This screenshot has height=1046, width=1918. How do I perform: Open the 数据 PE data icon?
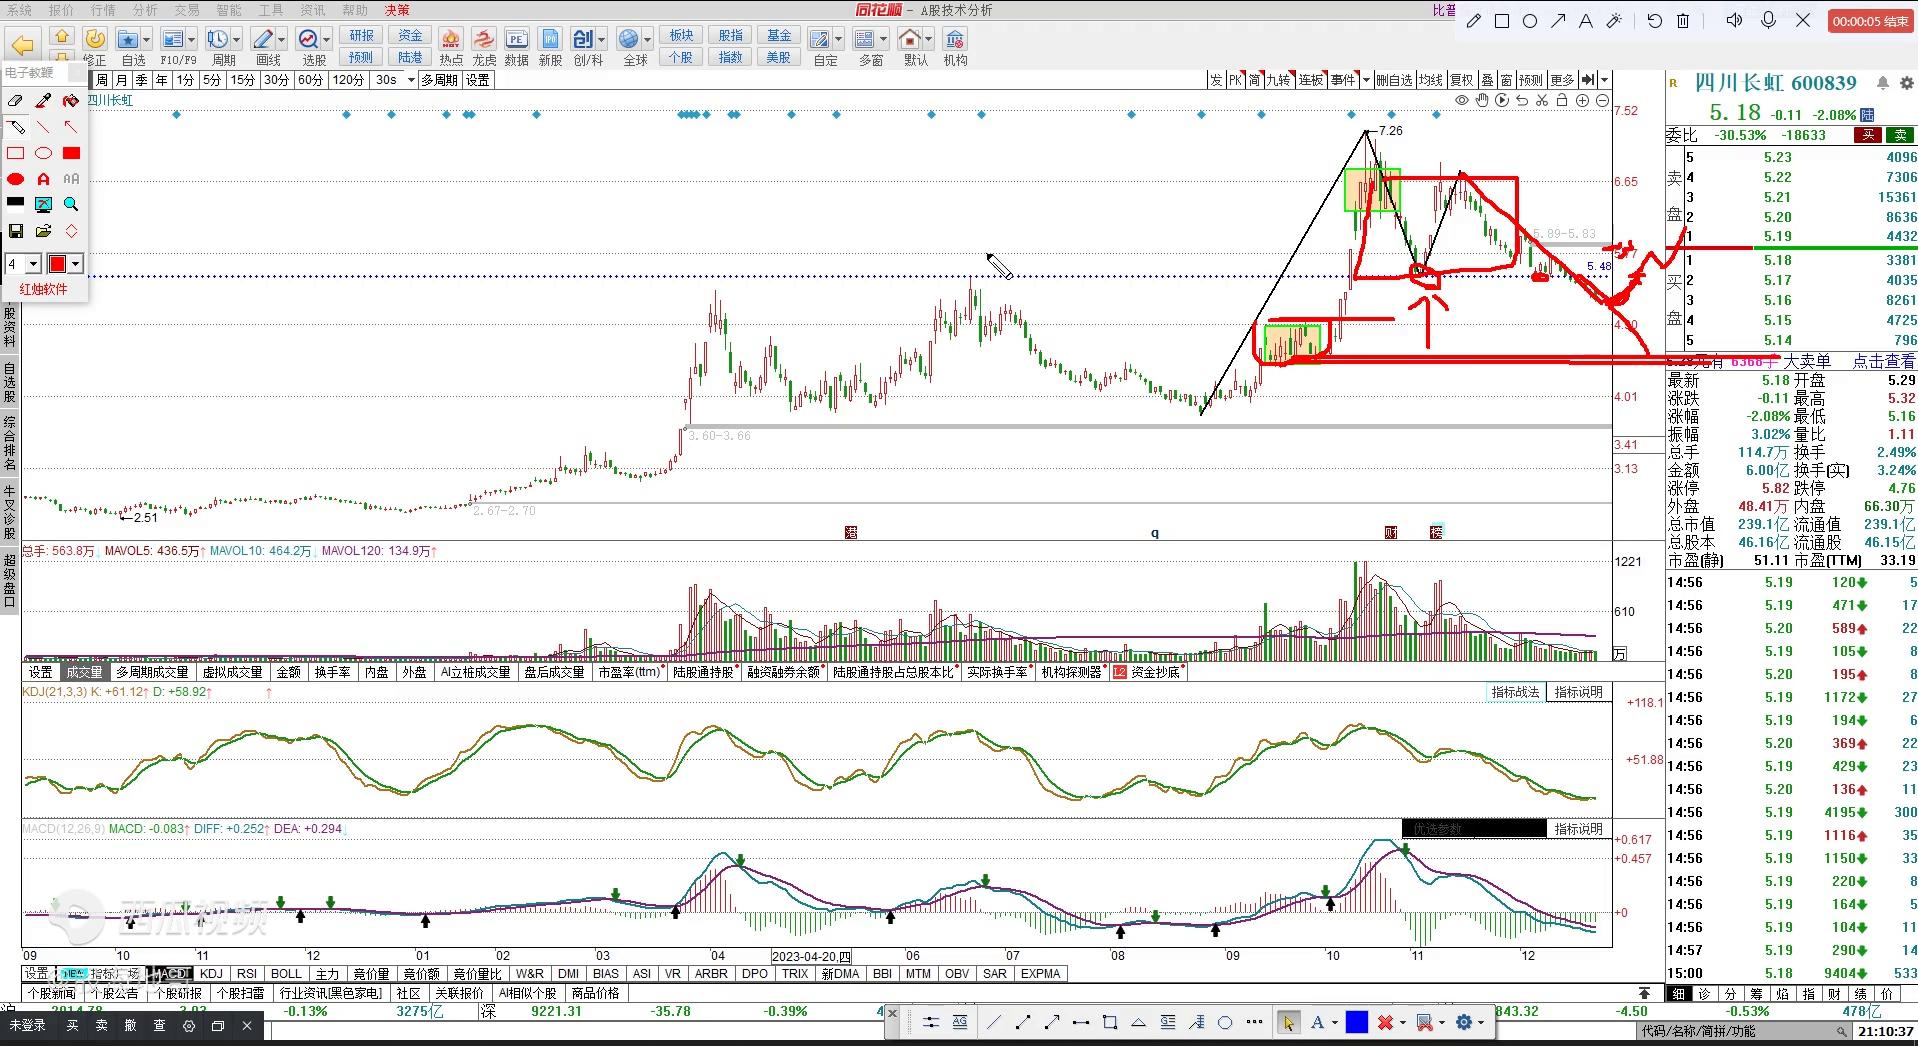[x=516, y=39]
